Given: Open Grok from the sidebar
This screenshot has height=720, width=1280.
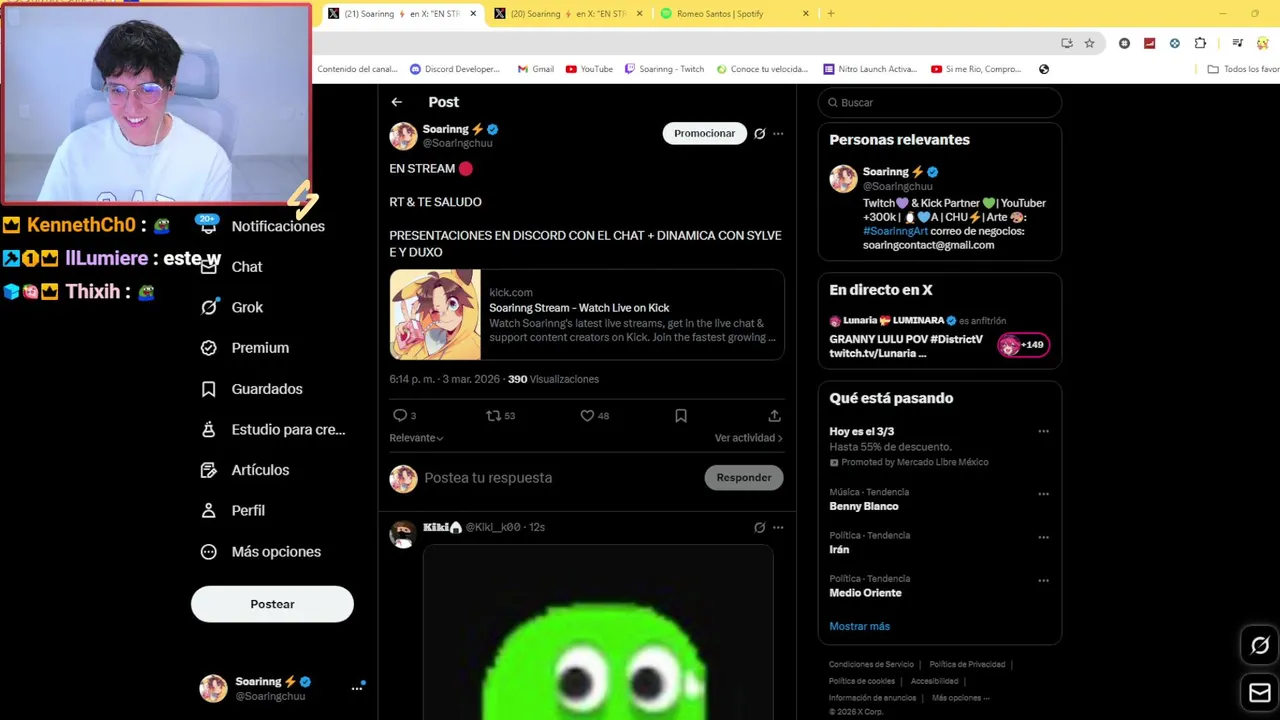Looking at the screenshot, I should (247, 307).
